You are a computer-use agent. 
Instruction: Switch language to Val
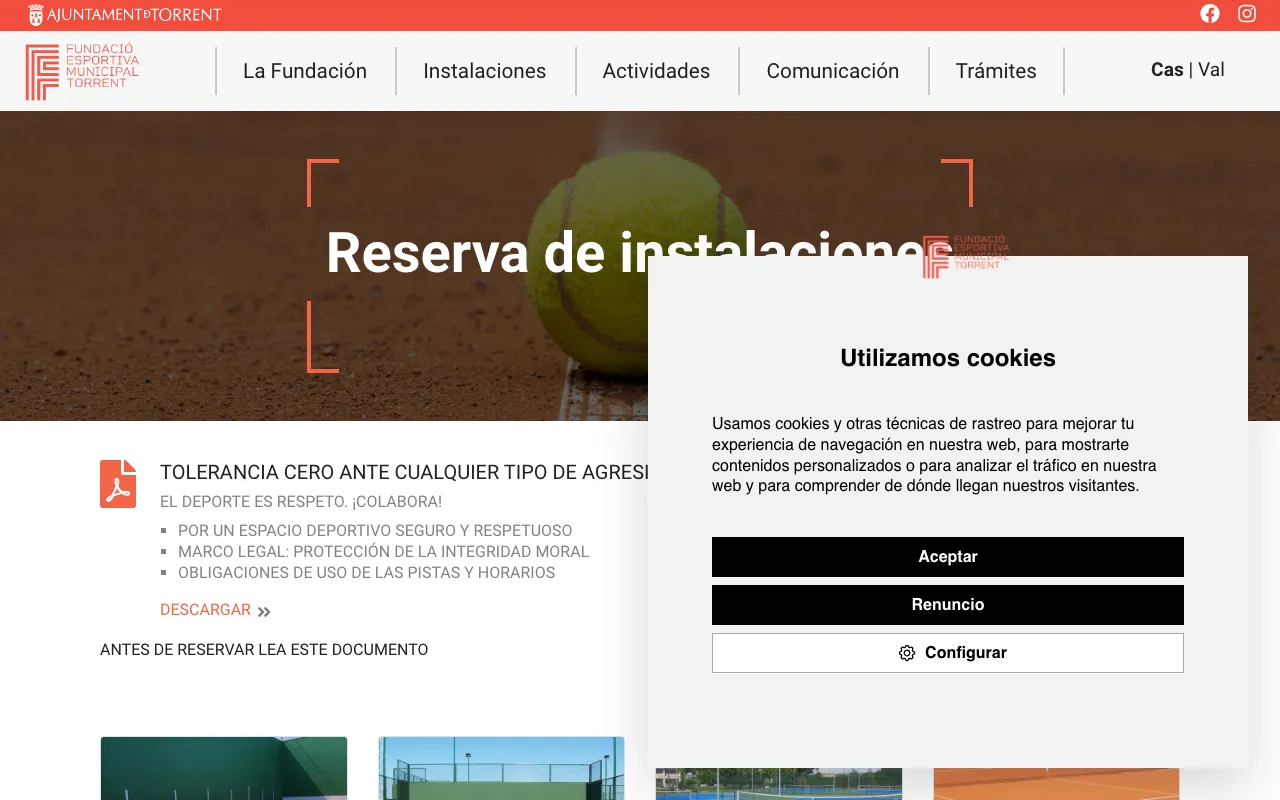pyautogui.click(x=1211, y=70)
